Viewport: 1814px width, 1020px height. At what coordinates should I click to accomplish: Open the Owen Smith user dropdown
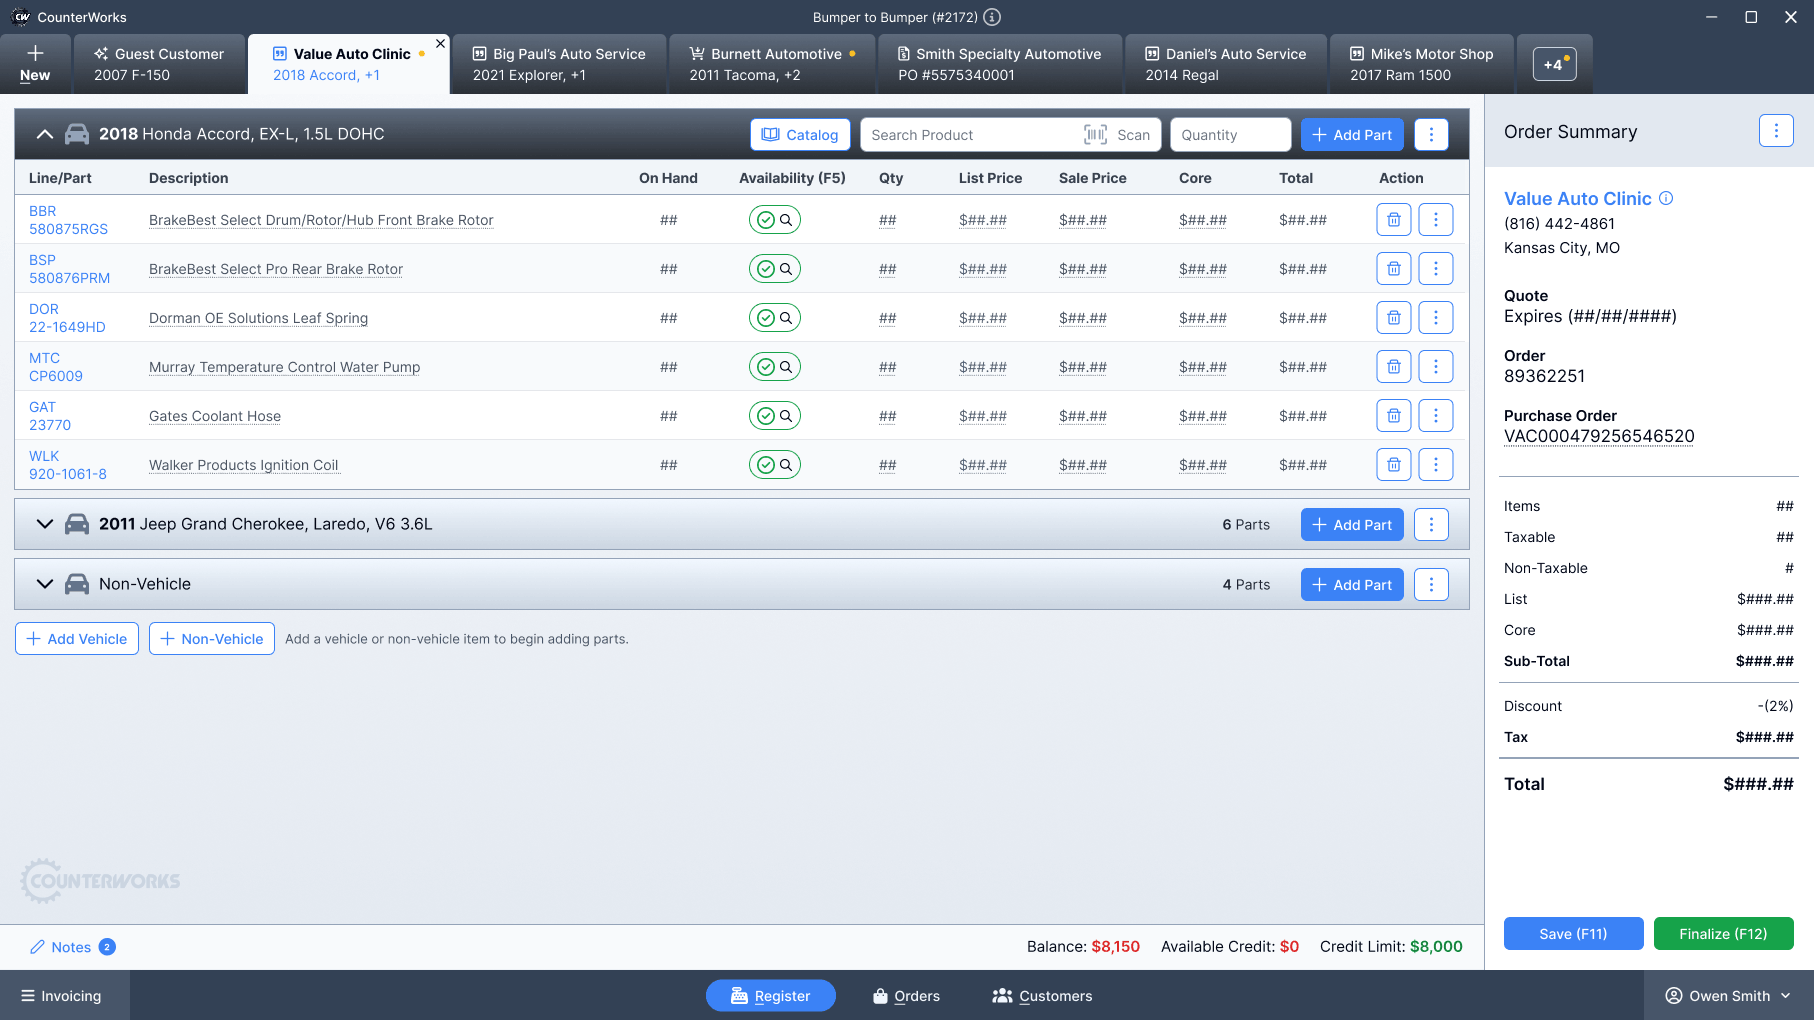[x=1727, y=996]
